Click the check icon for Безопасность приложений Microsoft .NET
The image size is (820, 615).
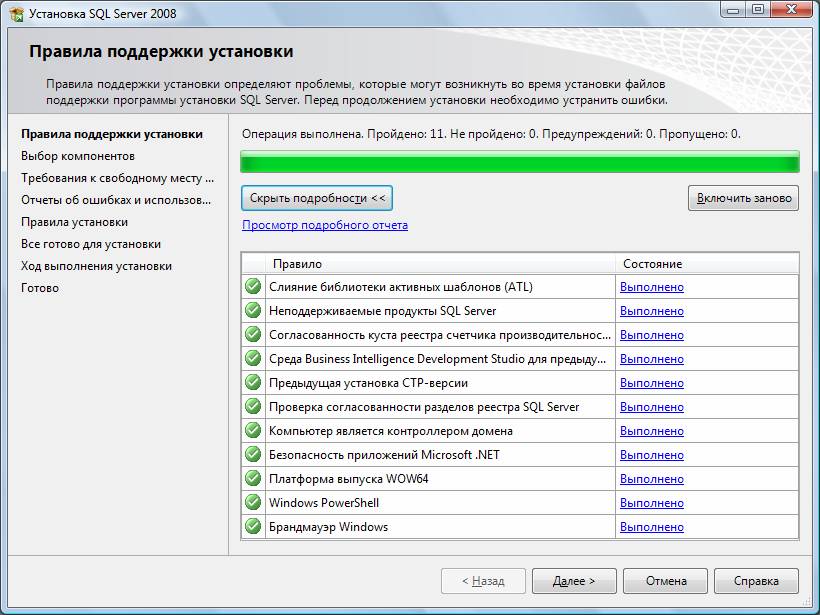coord(253,455)
